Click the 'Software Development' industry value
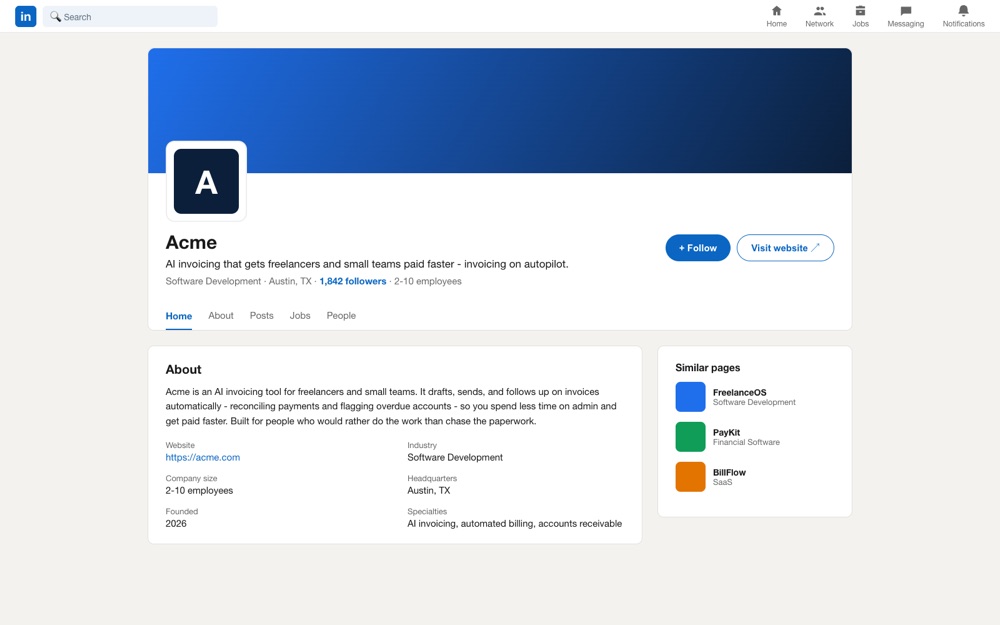The width and height of the screenshot is (1000, 625). pos(455,457)
